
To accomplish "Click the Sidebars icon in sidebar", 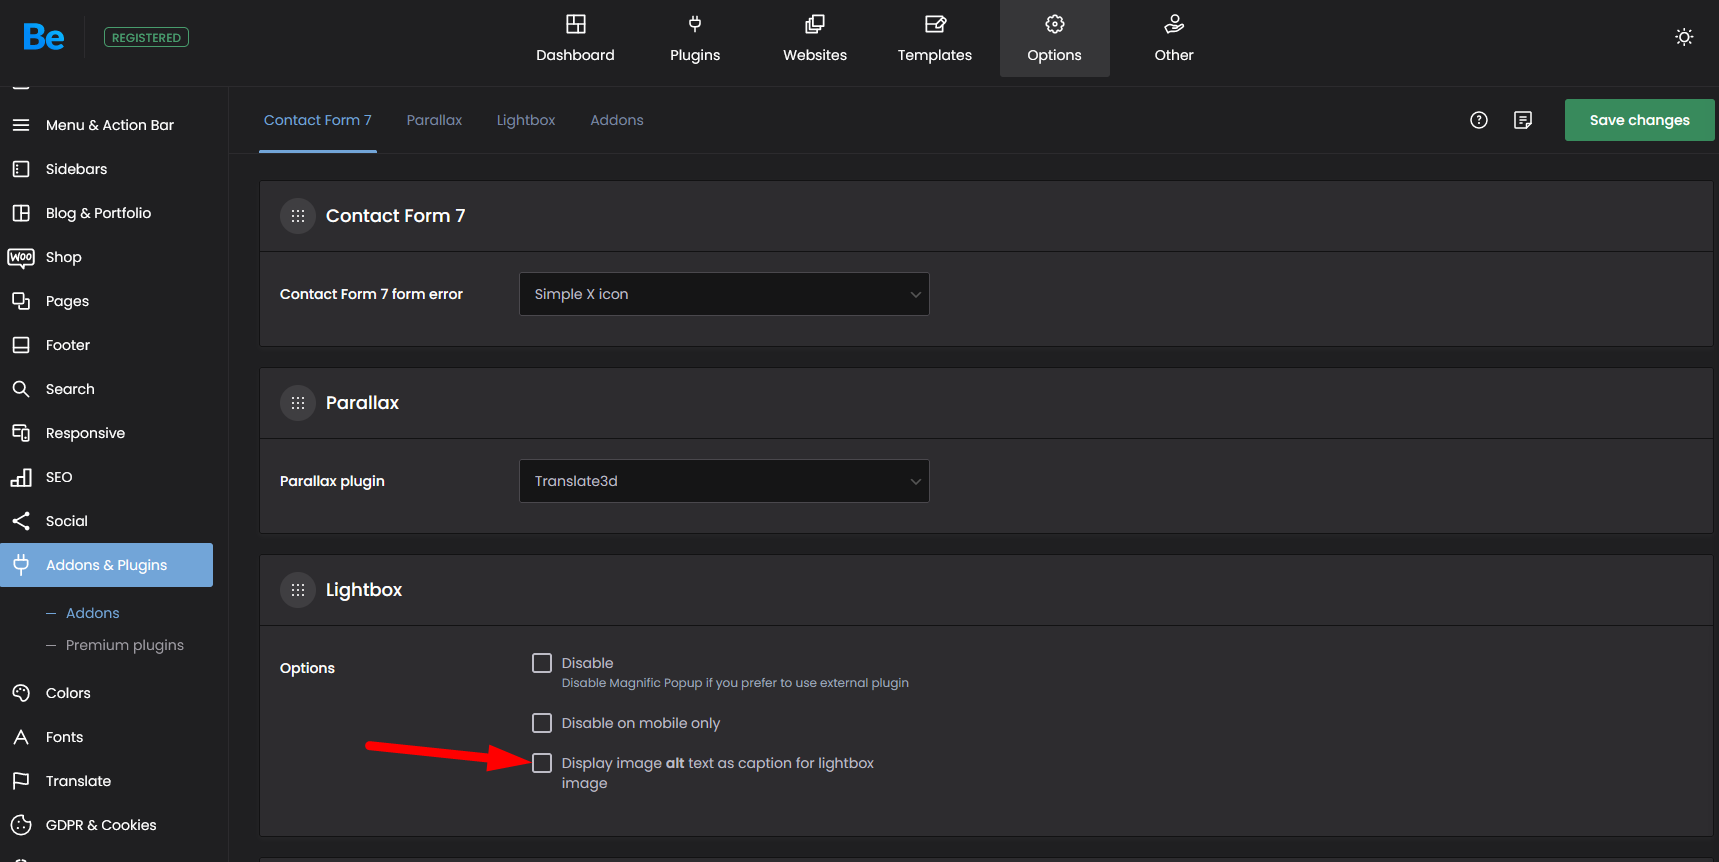I will coord(21,169).
